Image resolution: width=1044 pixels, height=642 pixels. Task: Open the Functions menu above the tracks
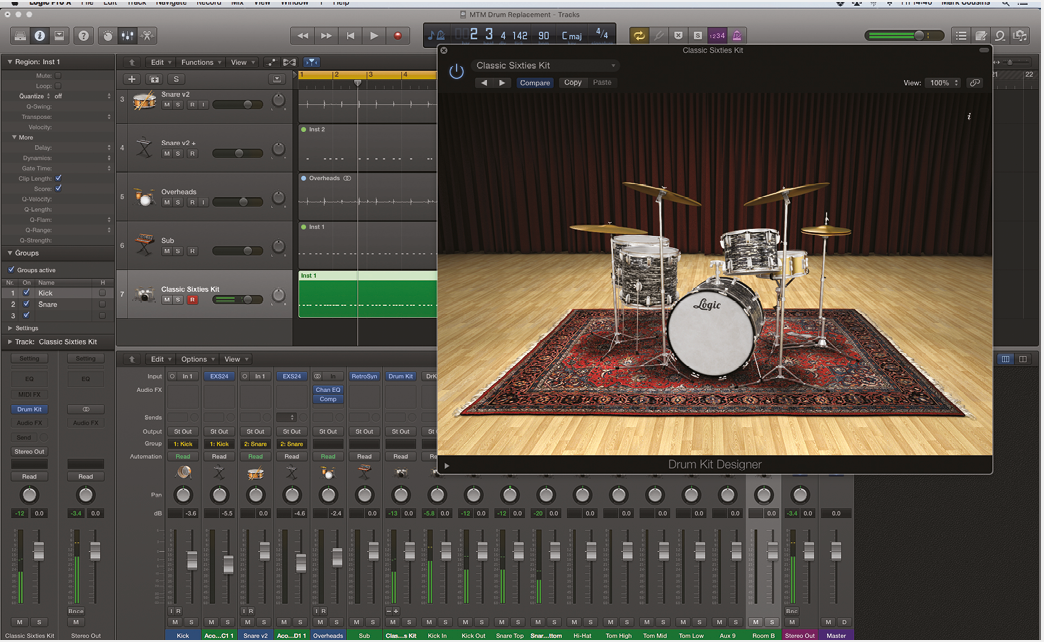pyautogui.click(x=199, y=61)
